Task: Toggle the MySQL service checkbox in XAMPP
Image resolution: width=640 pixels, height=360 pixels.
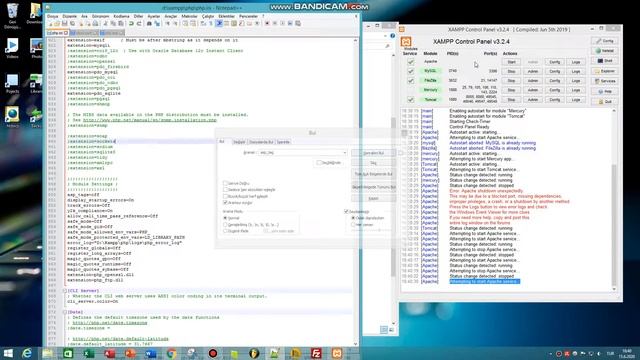Action: 411,71
